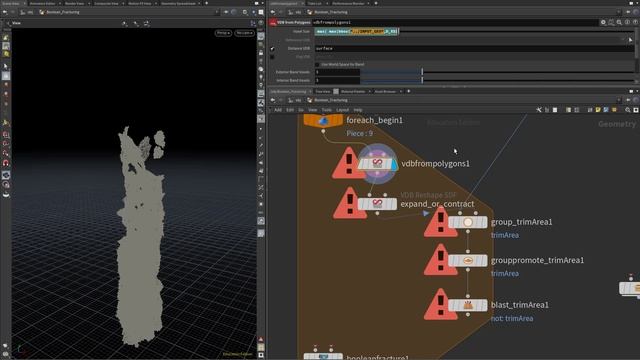Click the network editor search magnifier icon
This screenshot has height=360, width=640.
[x=628, y=110]
